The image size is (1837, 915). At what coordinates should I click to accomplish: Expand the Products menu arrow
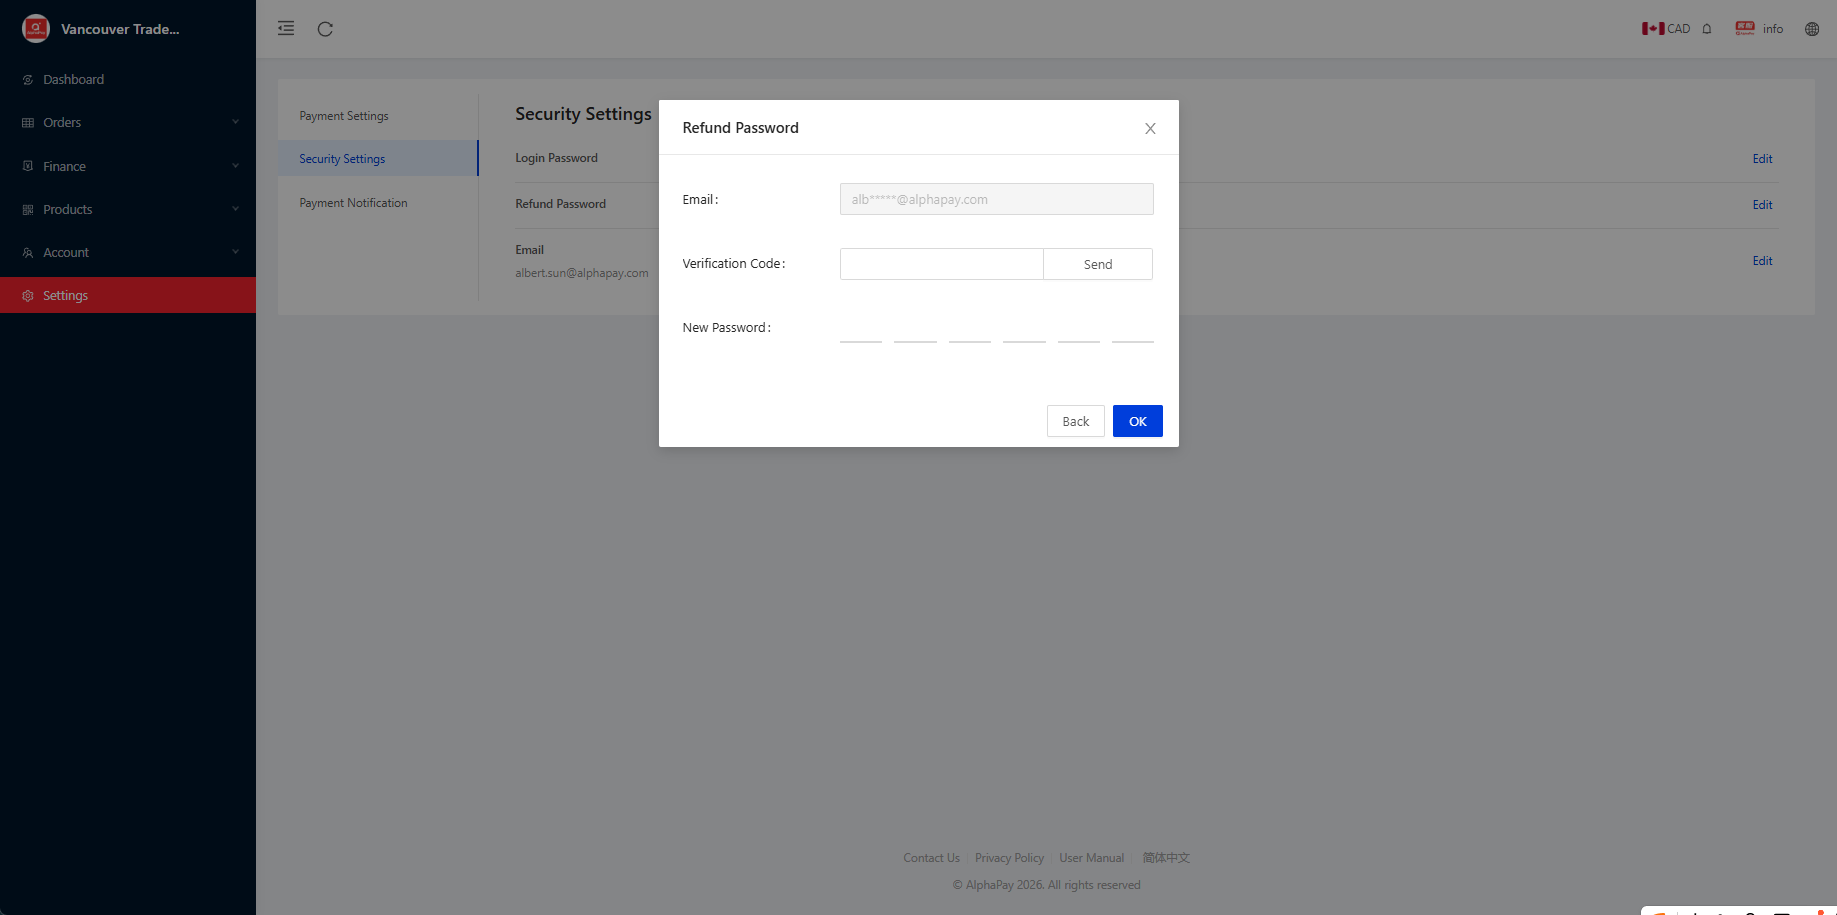235,209
